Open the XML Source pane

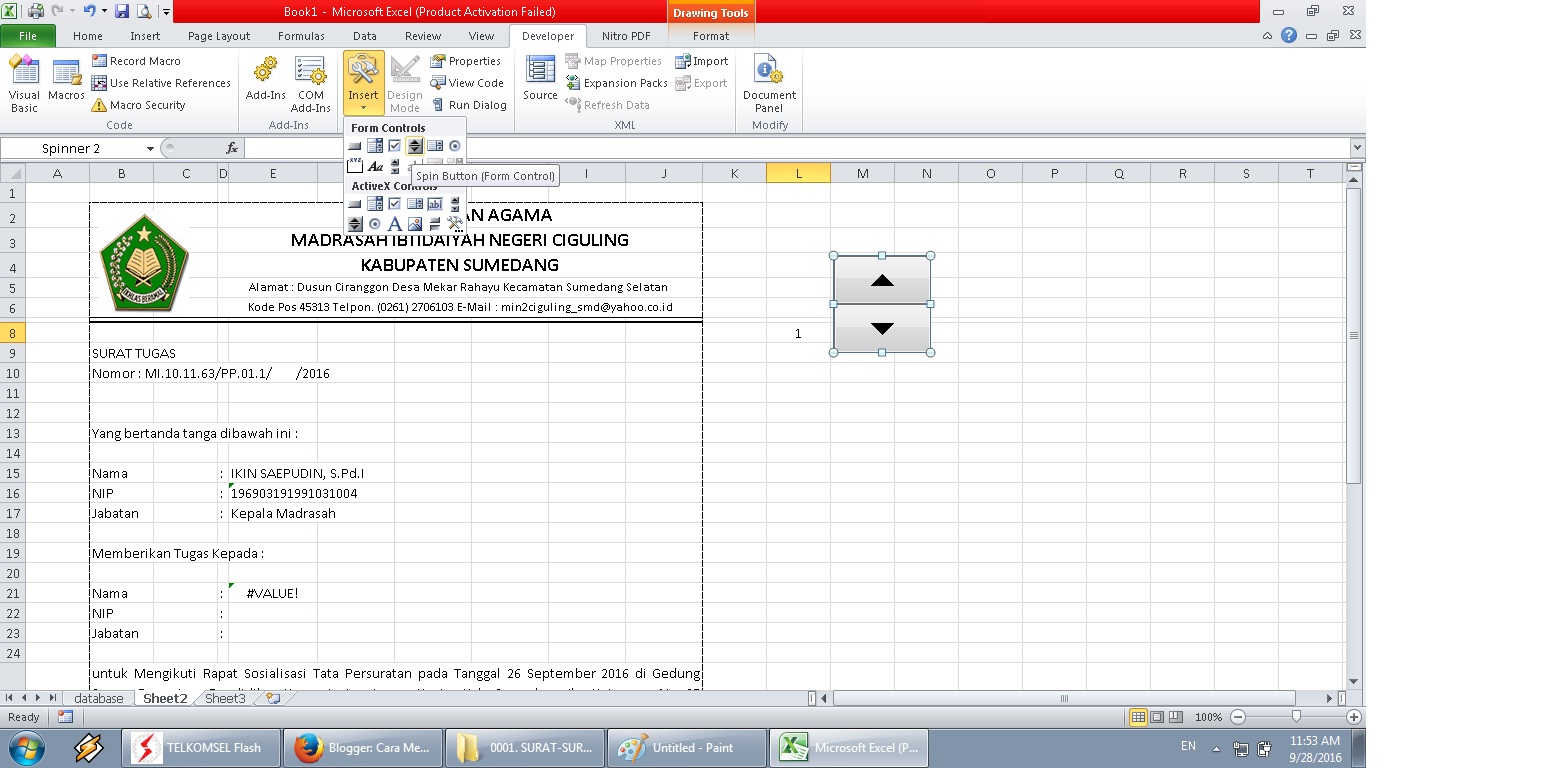(x=539, y=82)
